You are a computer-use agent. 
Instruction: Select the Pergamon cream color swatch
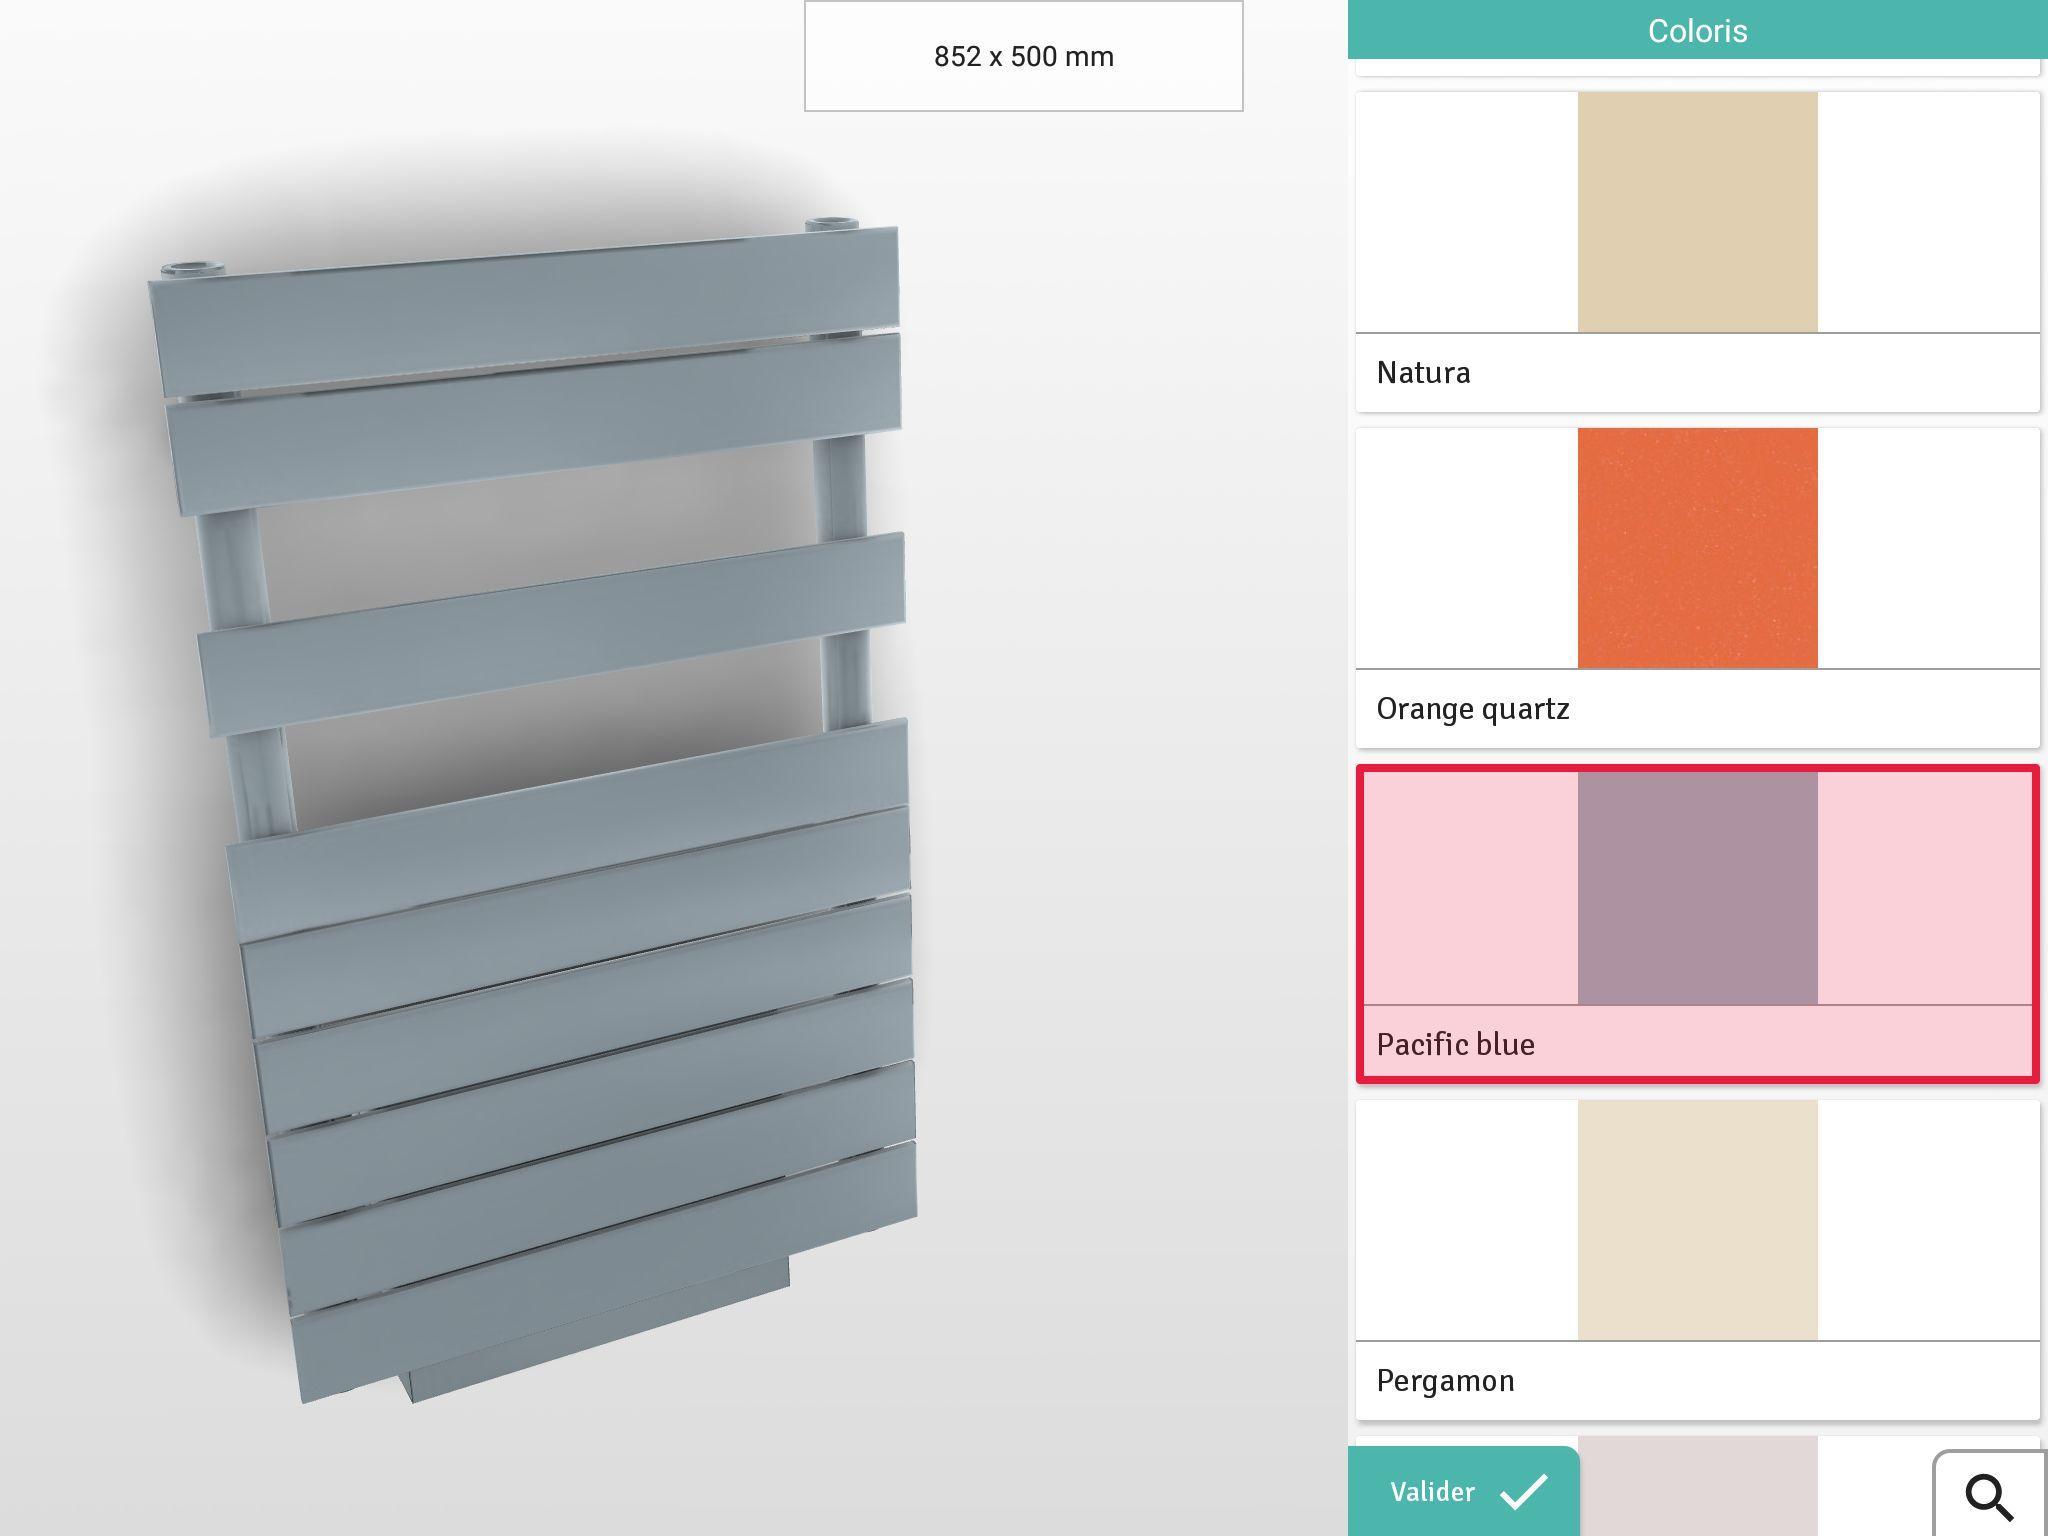pos(1697,1220)
